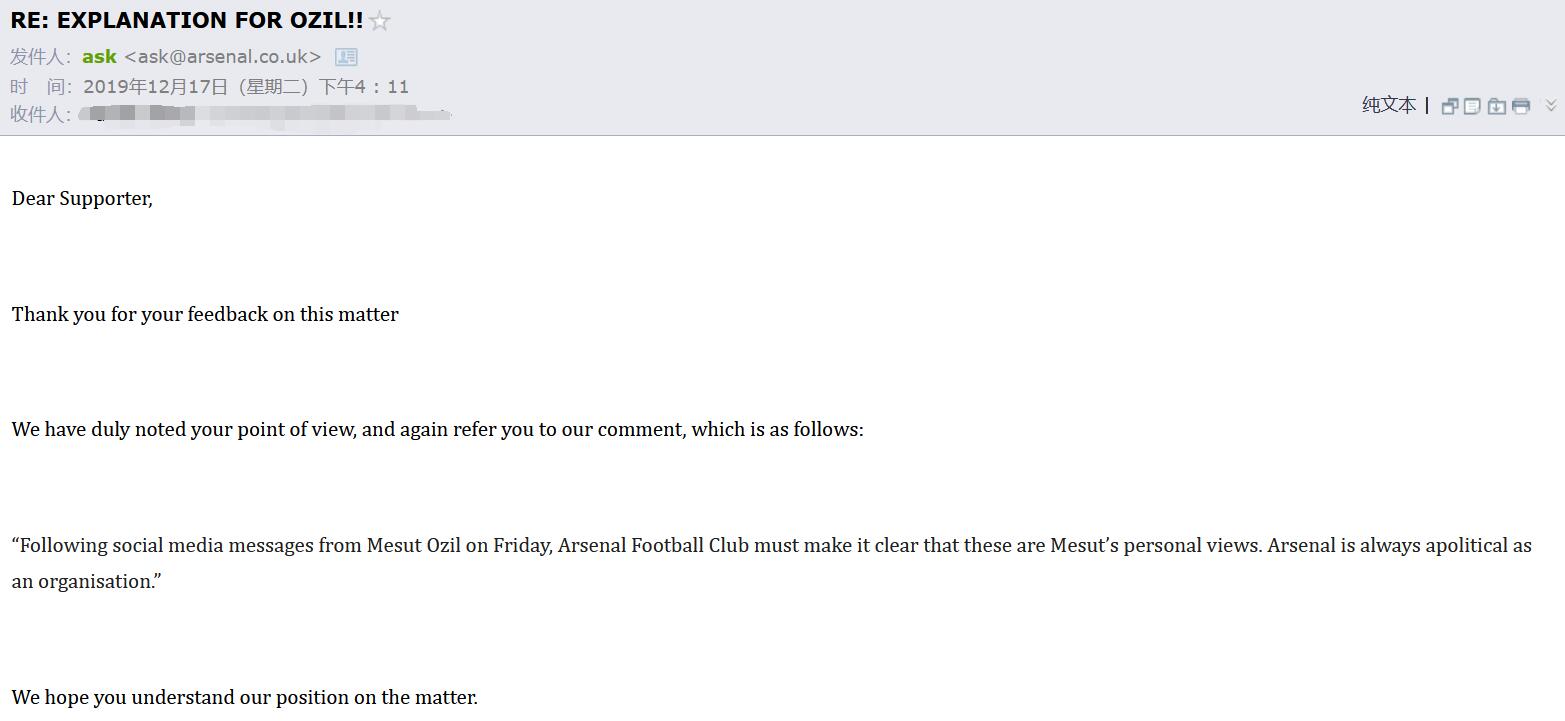Click 'We have duly noted' paragraph
This screenshot has height=721, width=1565.
pos(438,429)
